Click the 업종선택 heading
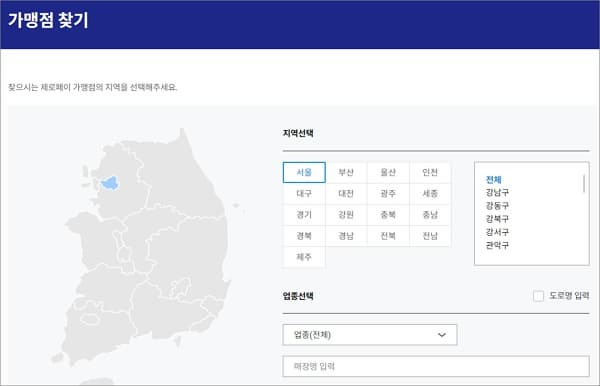The image size is (600, 386). (x=298, y=296)
